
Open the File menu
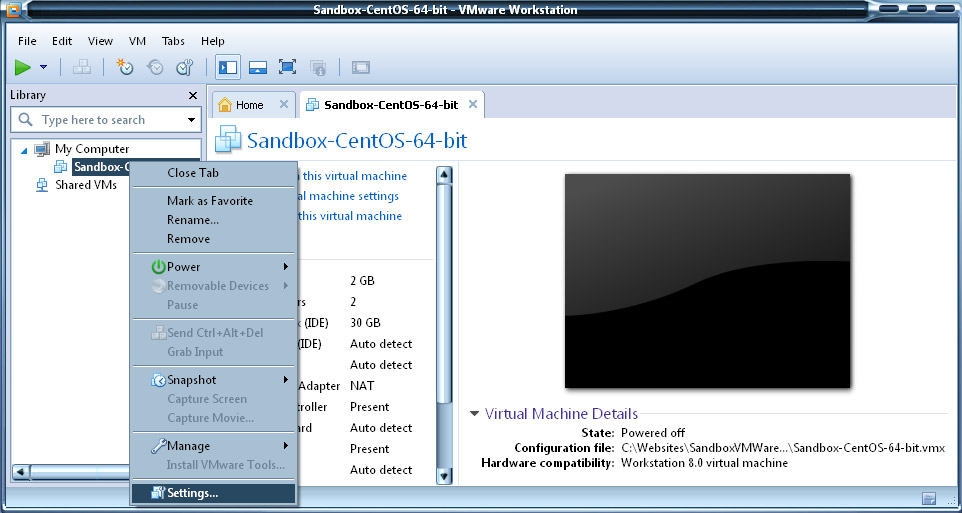(x=27, y=41)
